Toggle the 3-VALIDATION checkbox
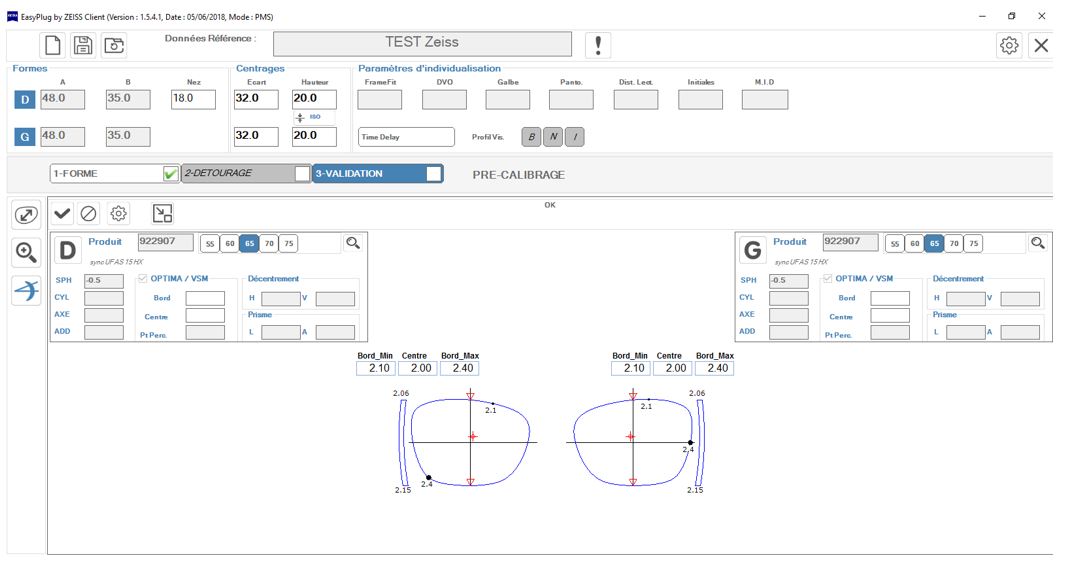1066x563 pixels. (433, 174)
